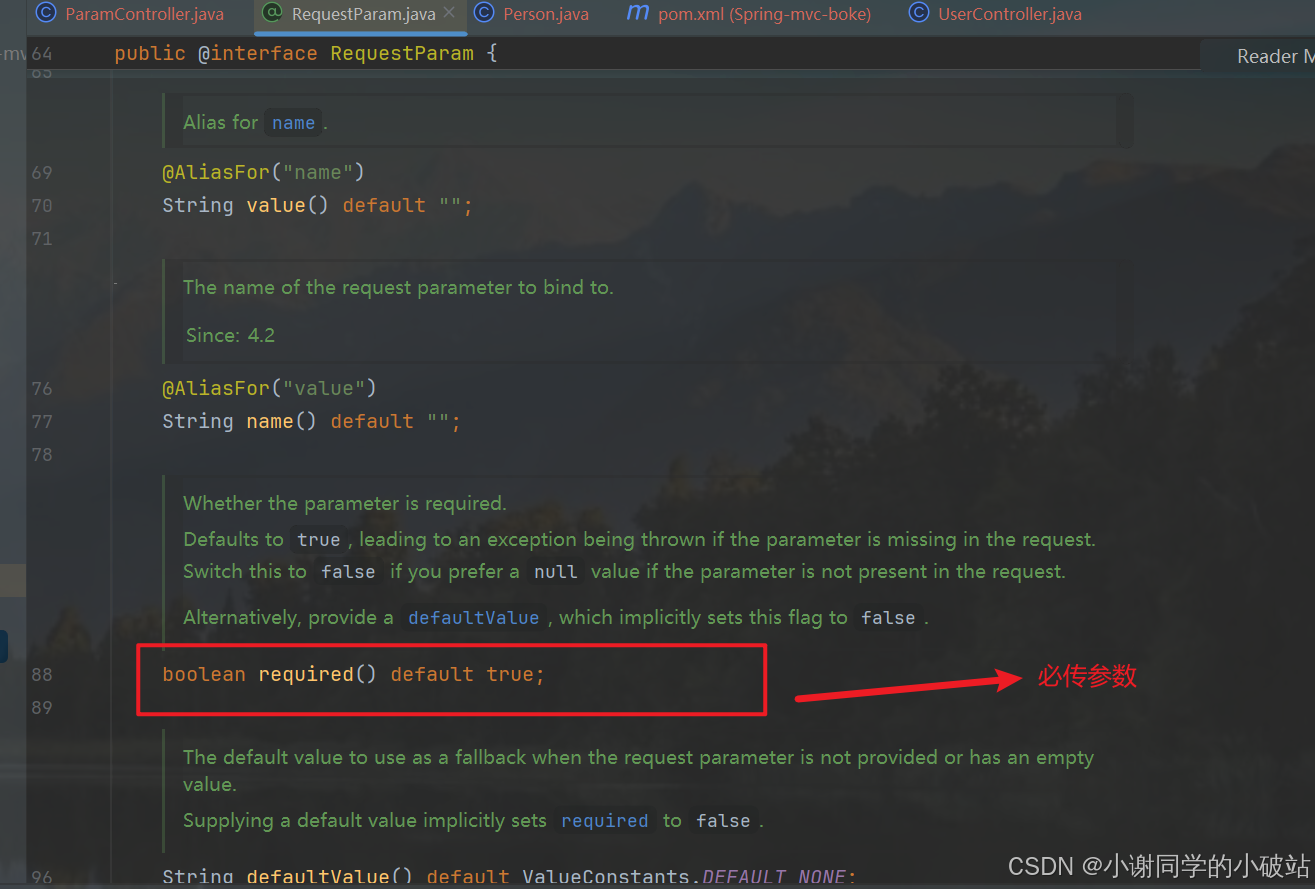Screen dimensions: 1315x889
Task: Click the required() method name
Action: (306, 674)
